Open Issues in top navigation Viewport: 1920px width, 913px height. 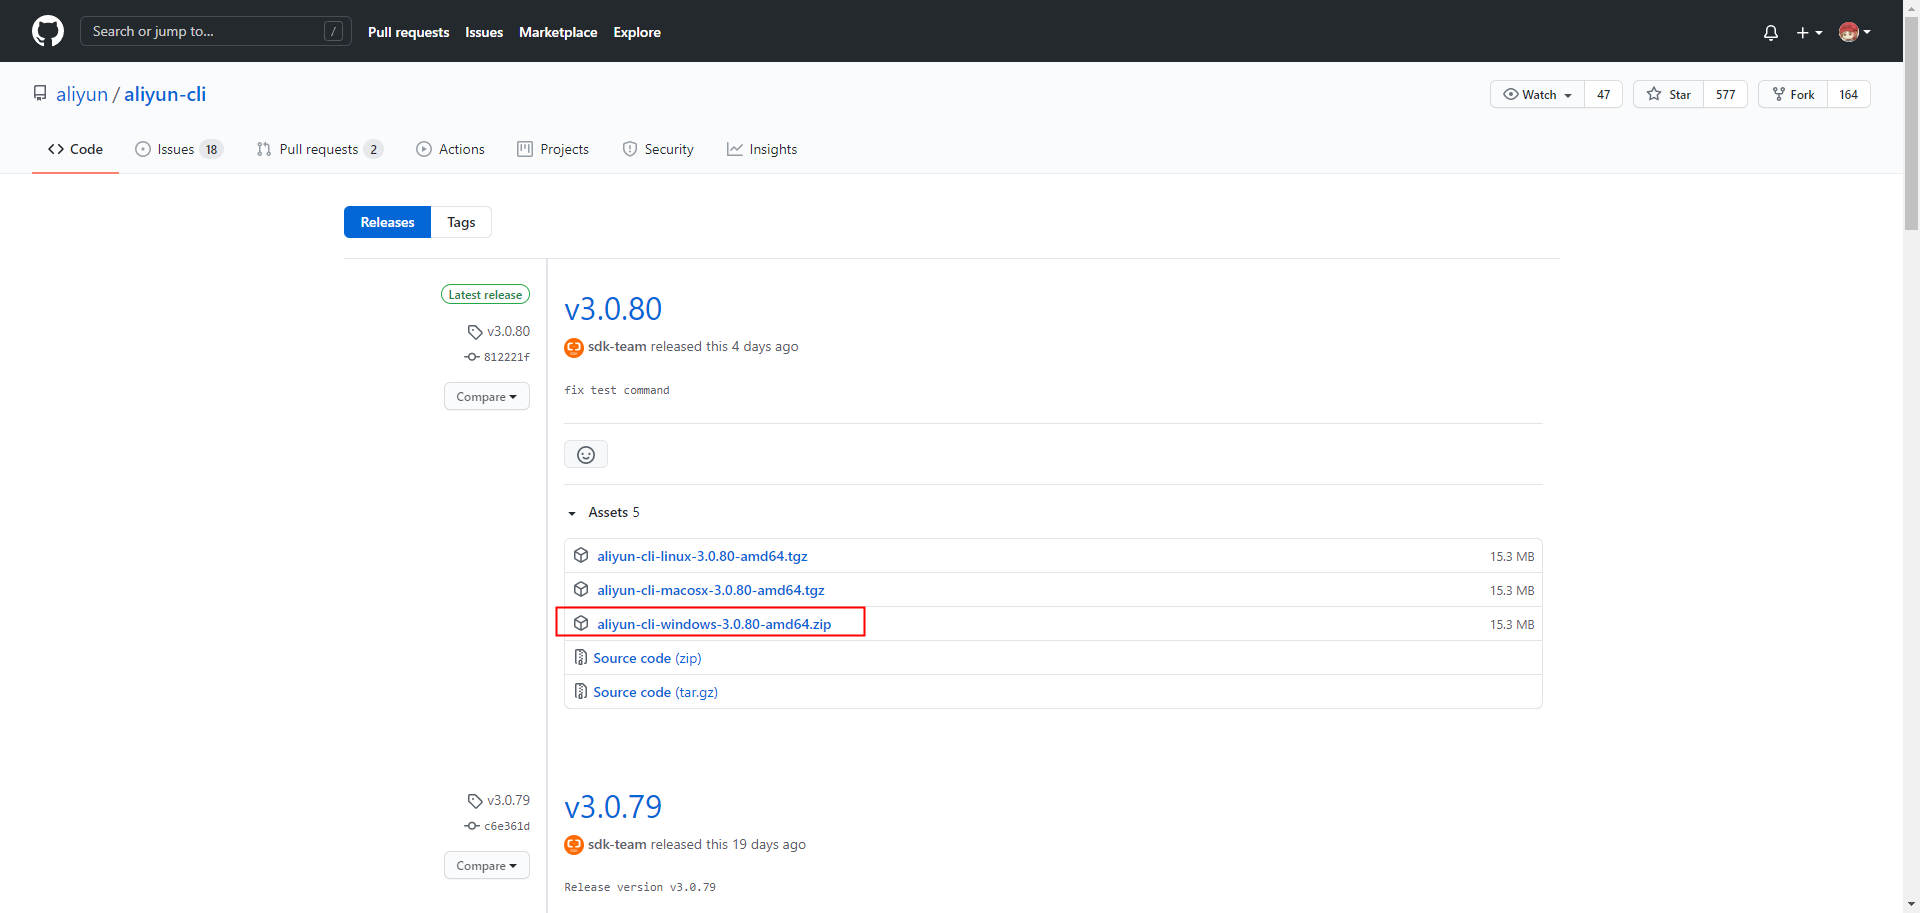(x=484, y=32)
